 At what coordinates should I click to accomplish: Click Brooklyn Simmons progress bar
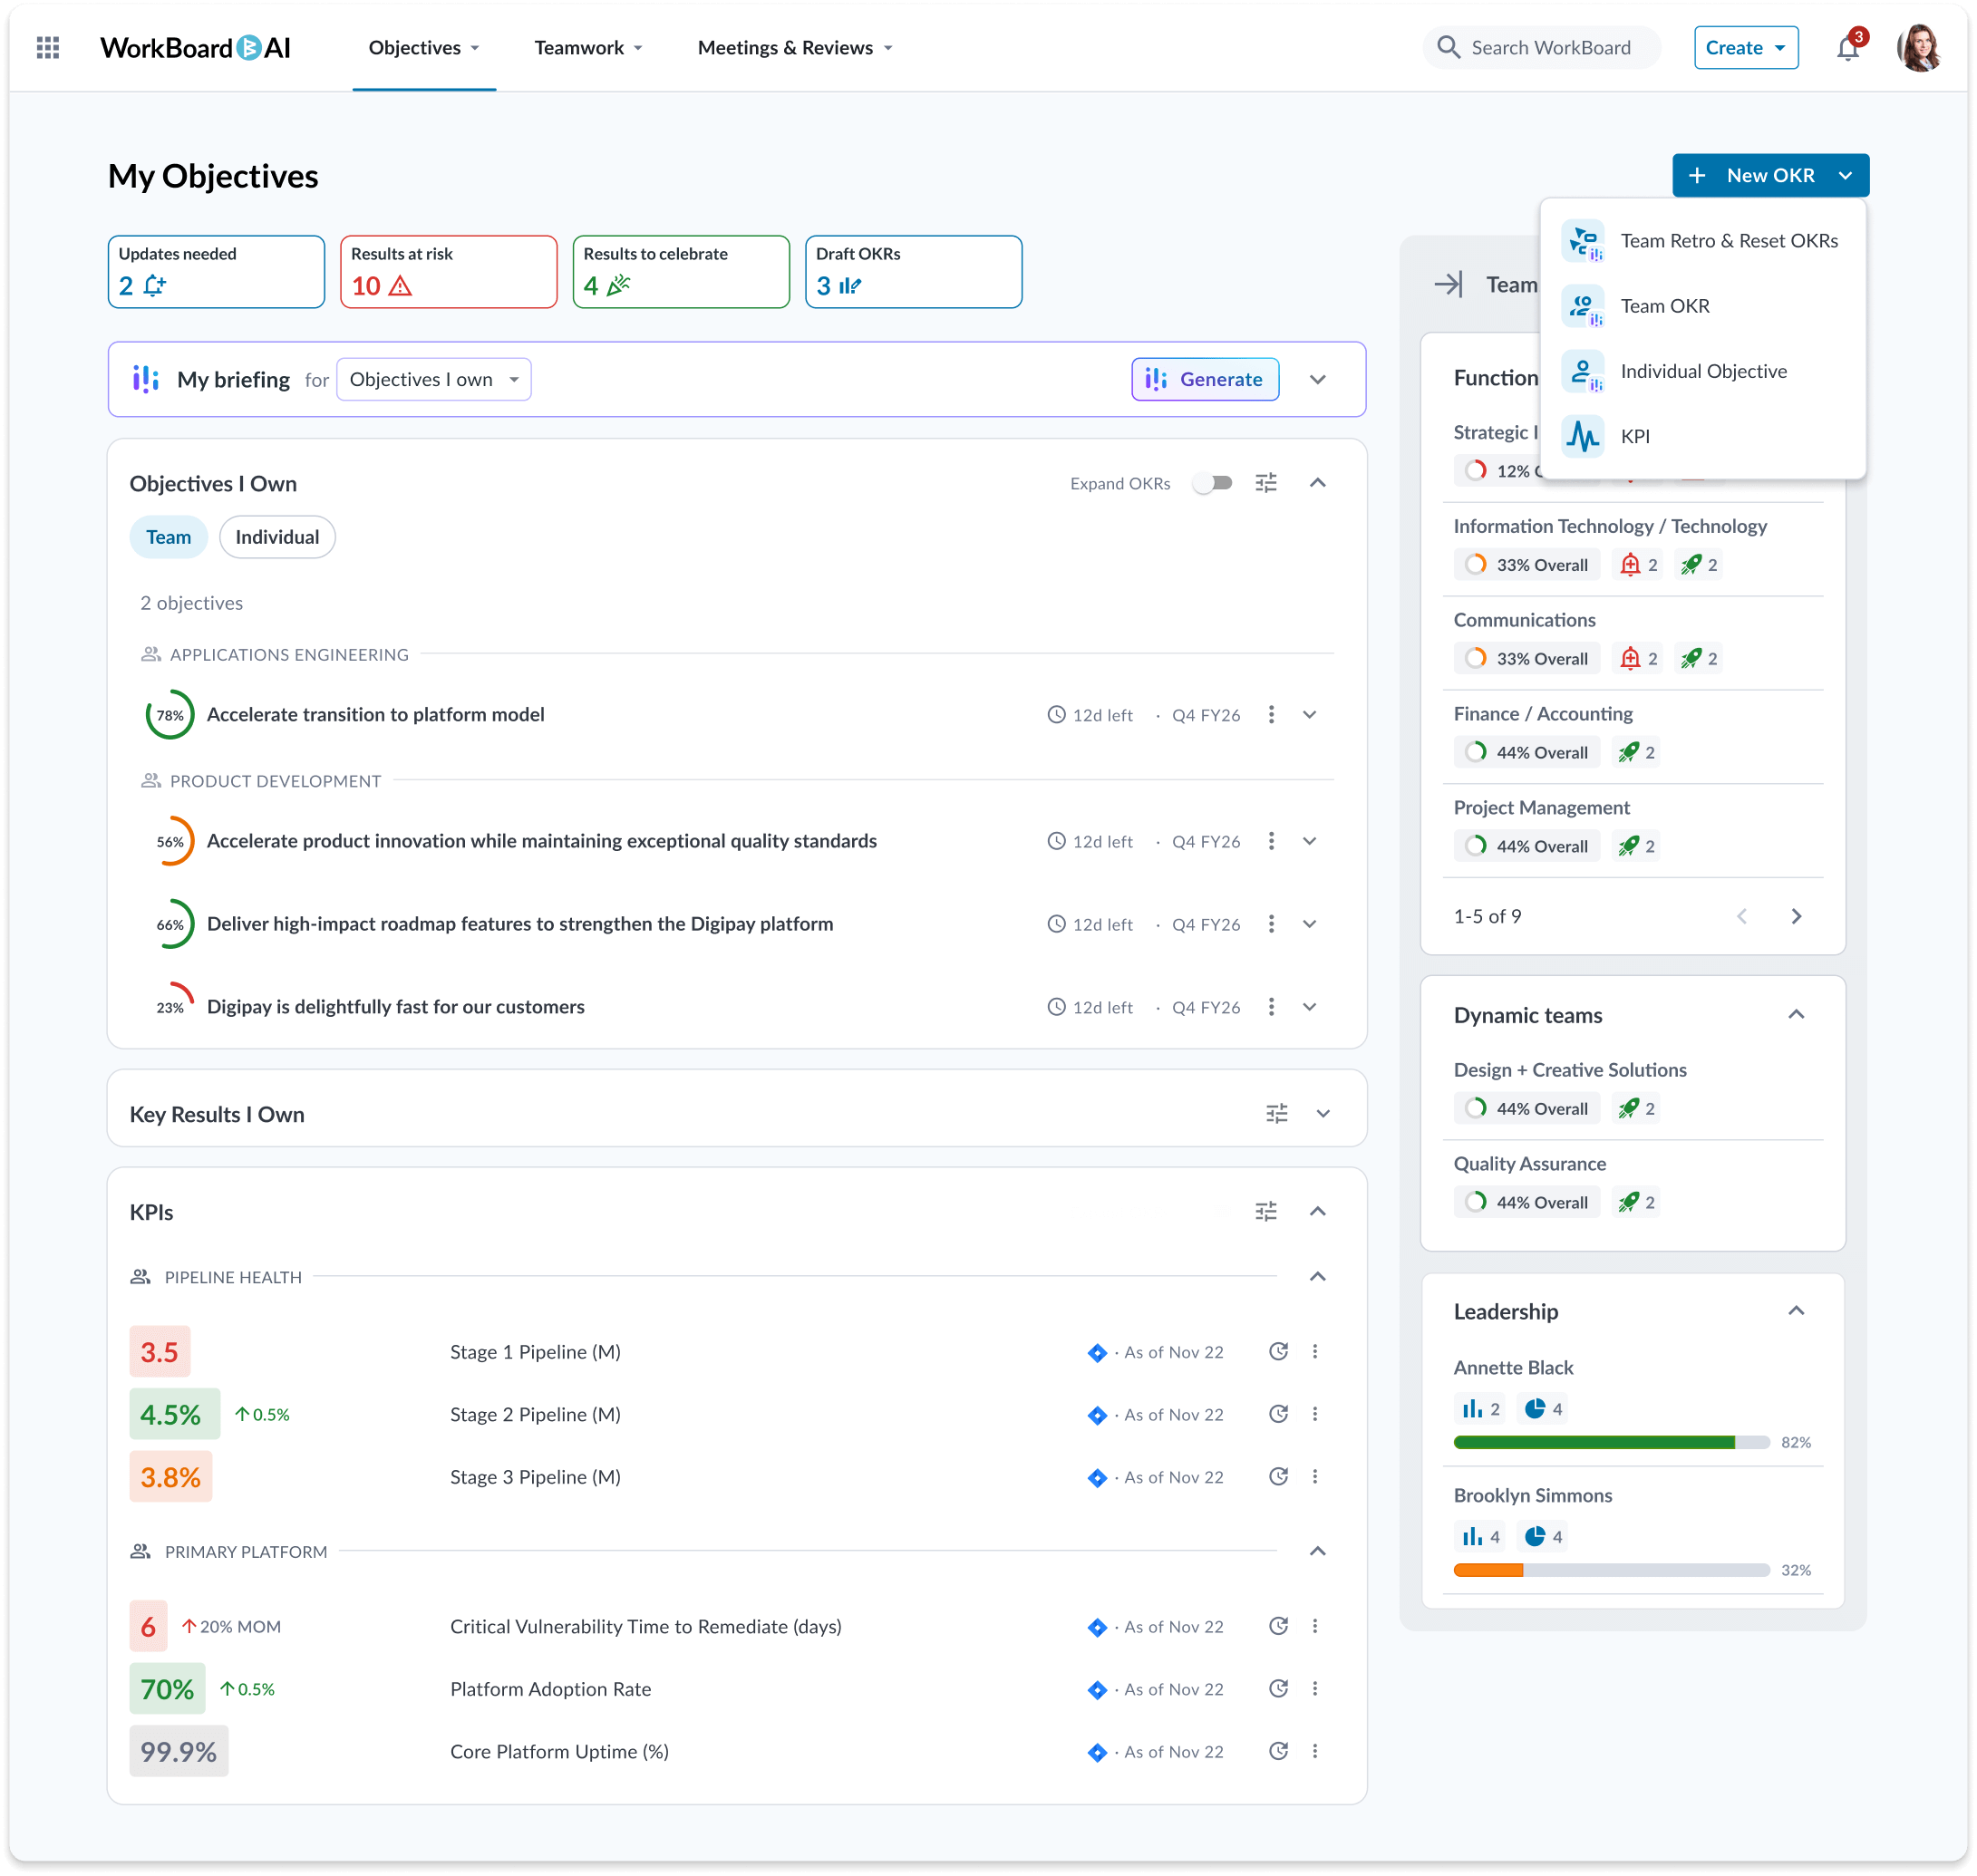tap(1610, 1570)
